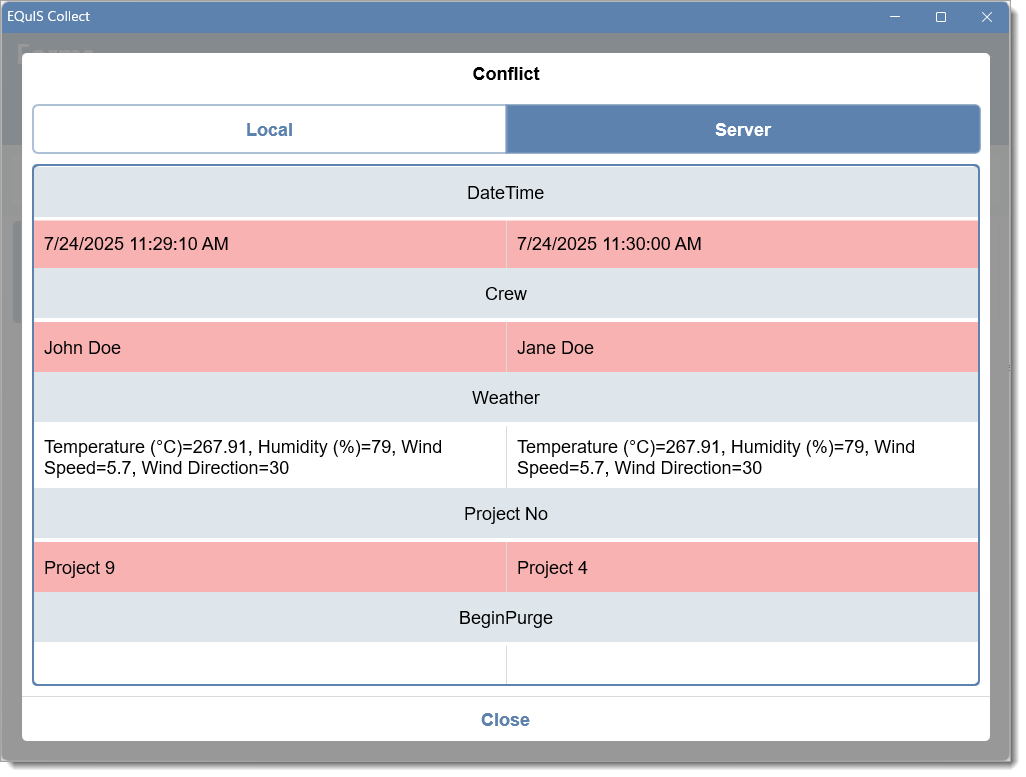Click the DateTime field header
The width and height of the screenshot is (1026, 777).
pyautogui.click(x=506, y=192)
